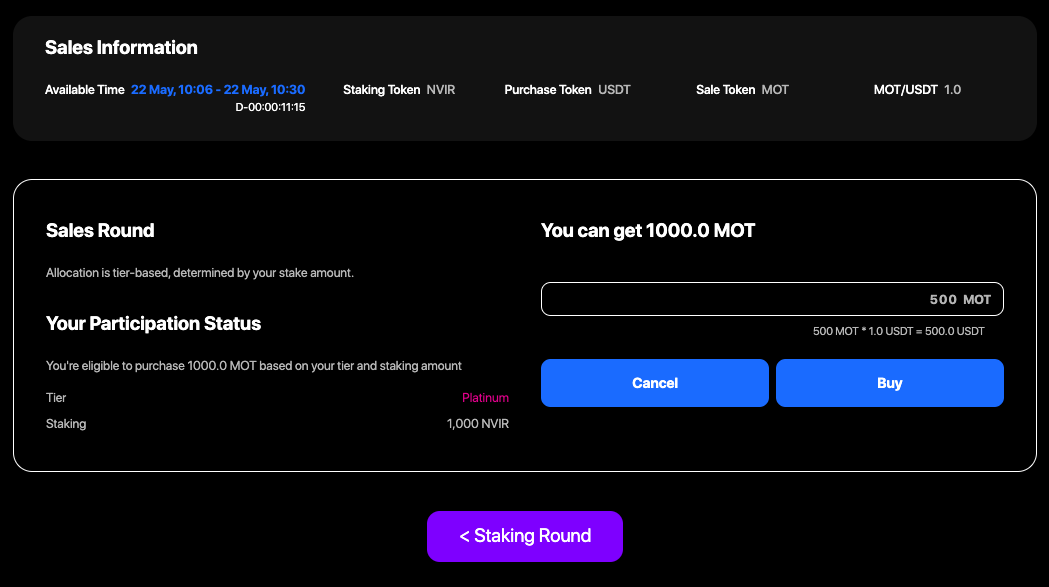This screenshot has width=1049, height=587.
Task: Click the Available Time date range
Action: 218,90
